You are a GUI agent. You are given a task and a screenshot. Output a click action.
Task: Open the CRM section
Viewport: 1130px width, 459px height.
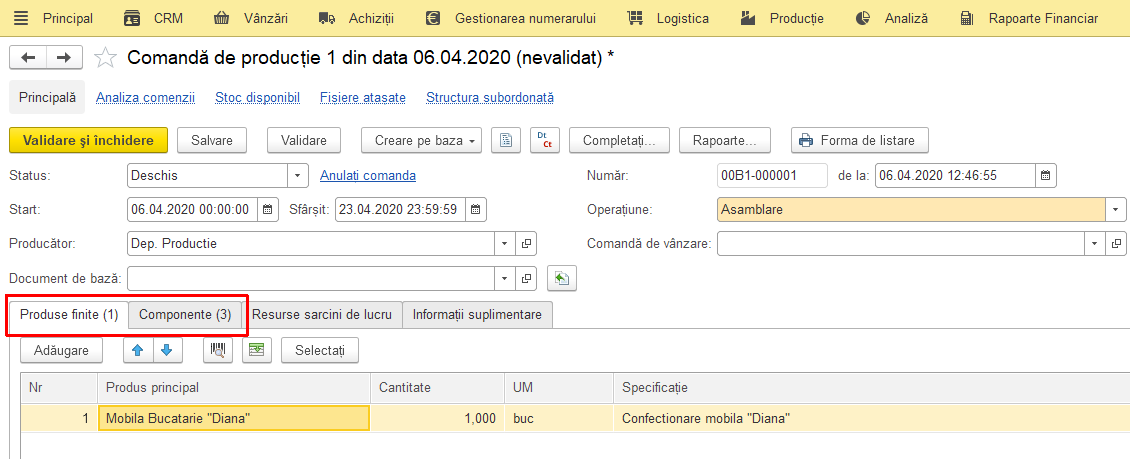(x=153, y=18)
